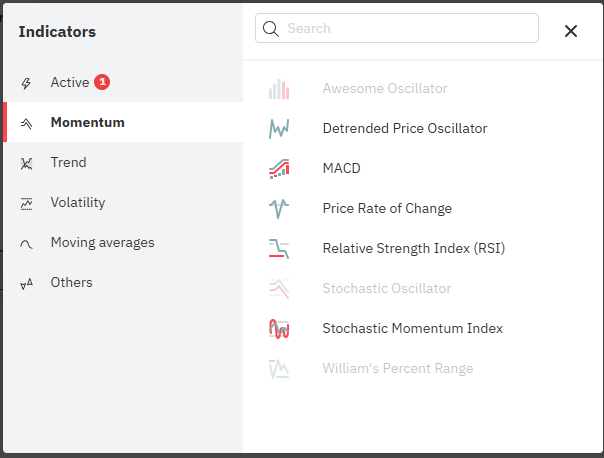Close the Indicators dialog

tap(571, 31)
